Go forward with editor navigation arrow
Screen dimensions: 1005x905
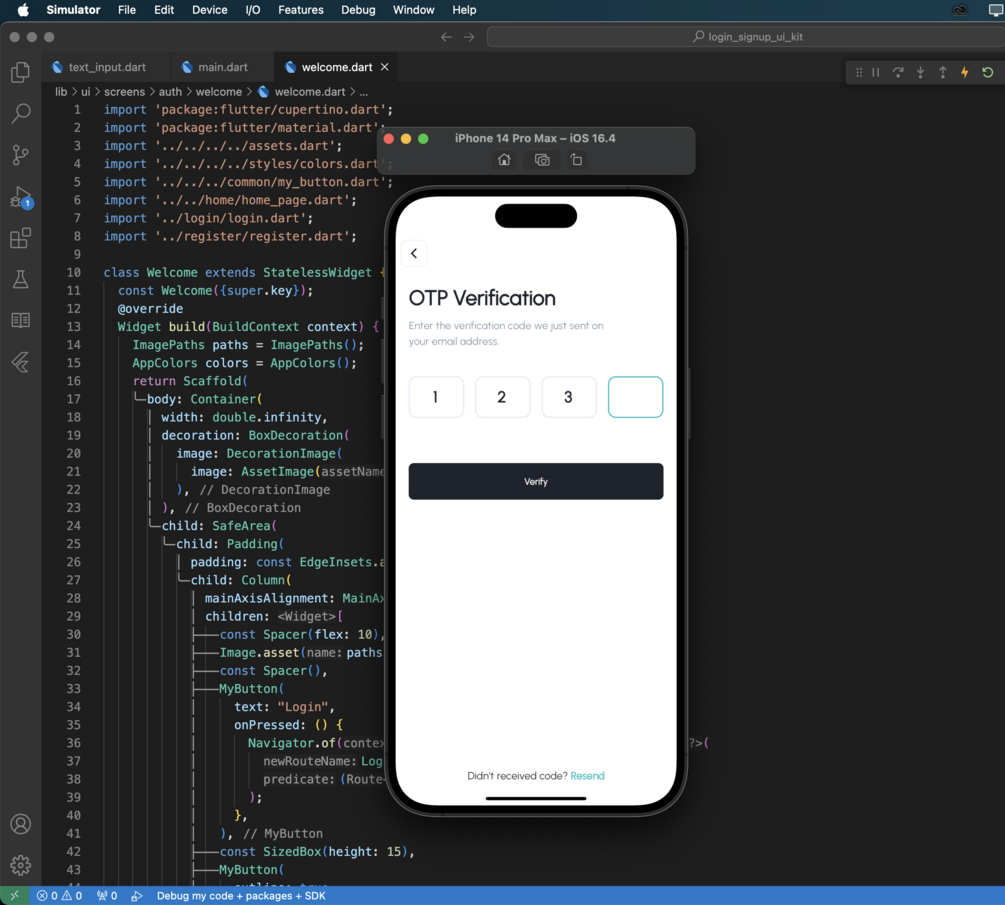pos(469,37)
